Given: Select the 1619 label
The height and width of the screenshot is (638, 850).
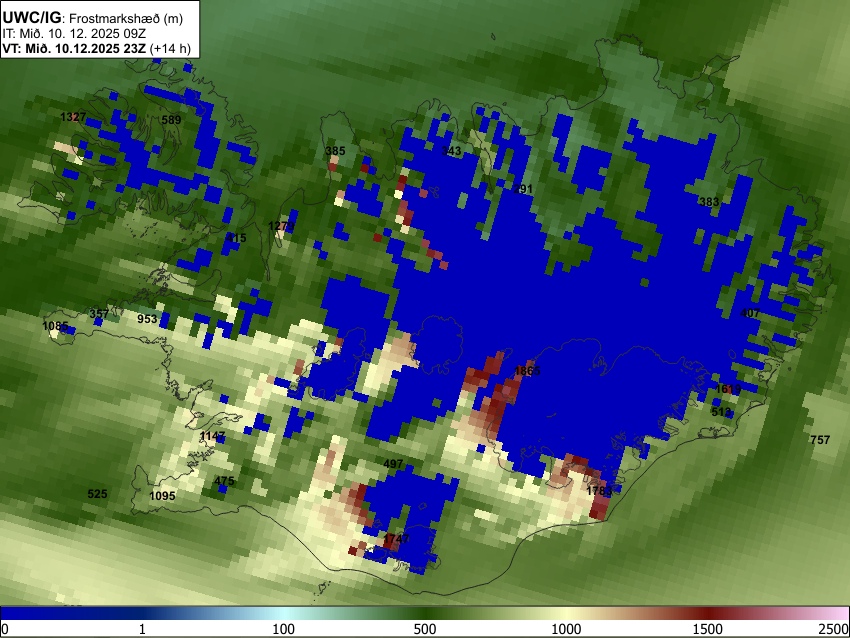Looking at the screenshot, I should tap(728, 389).
